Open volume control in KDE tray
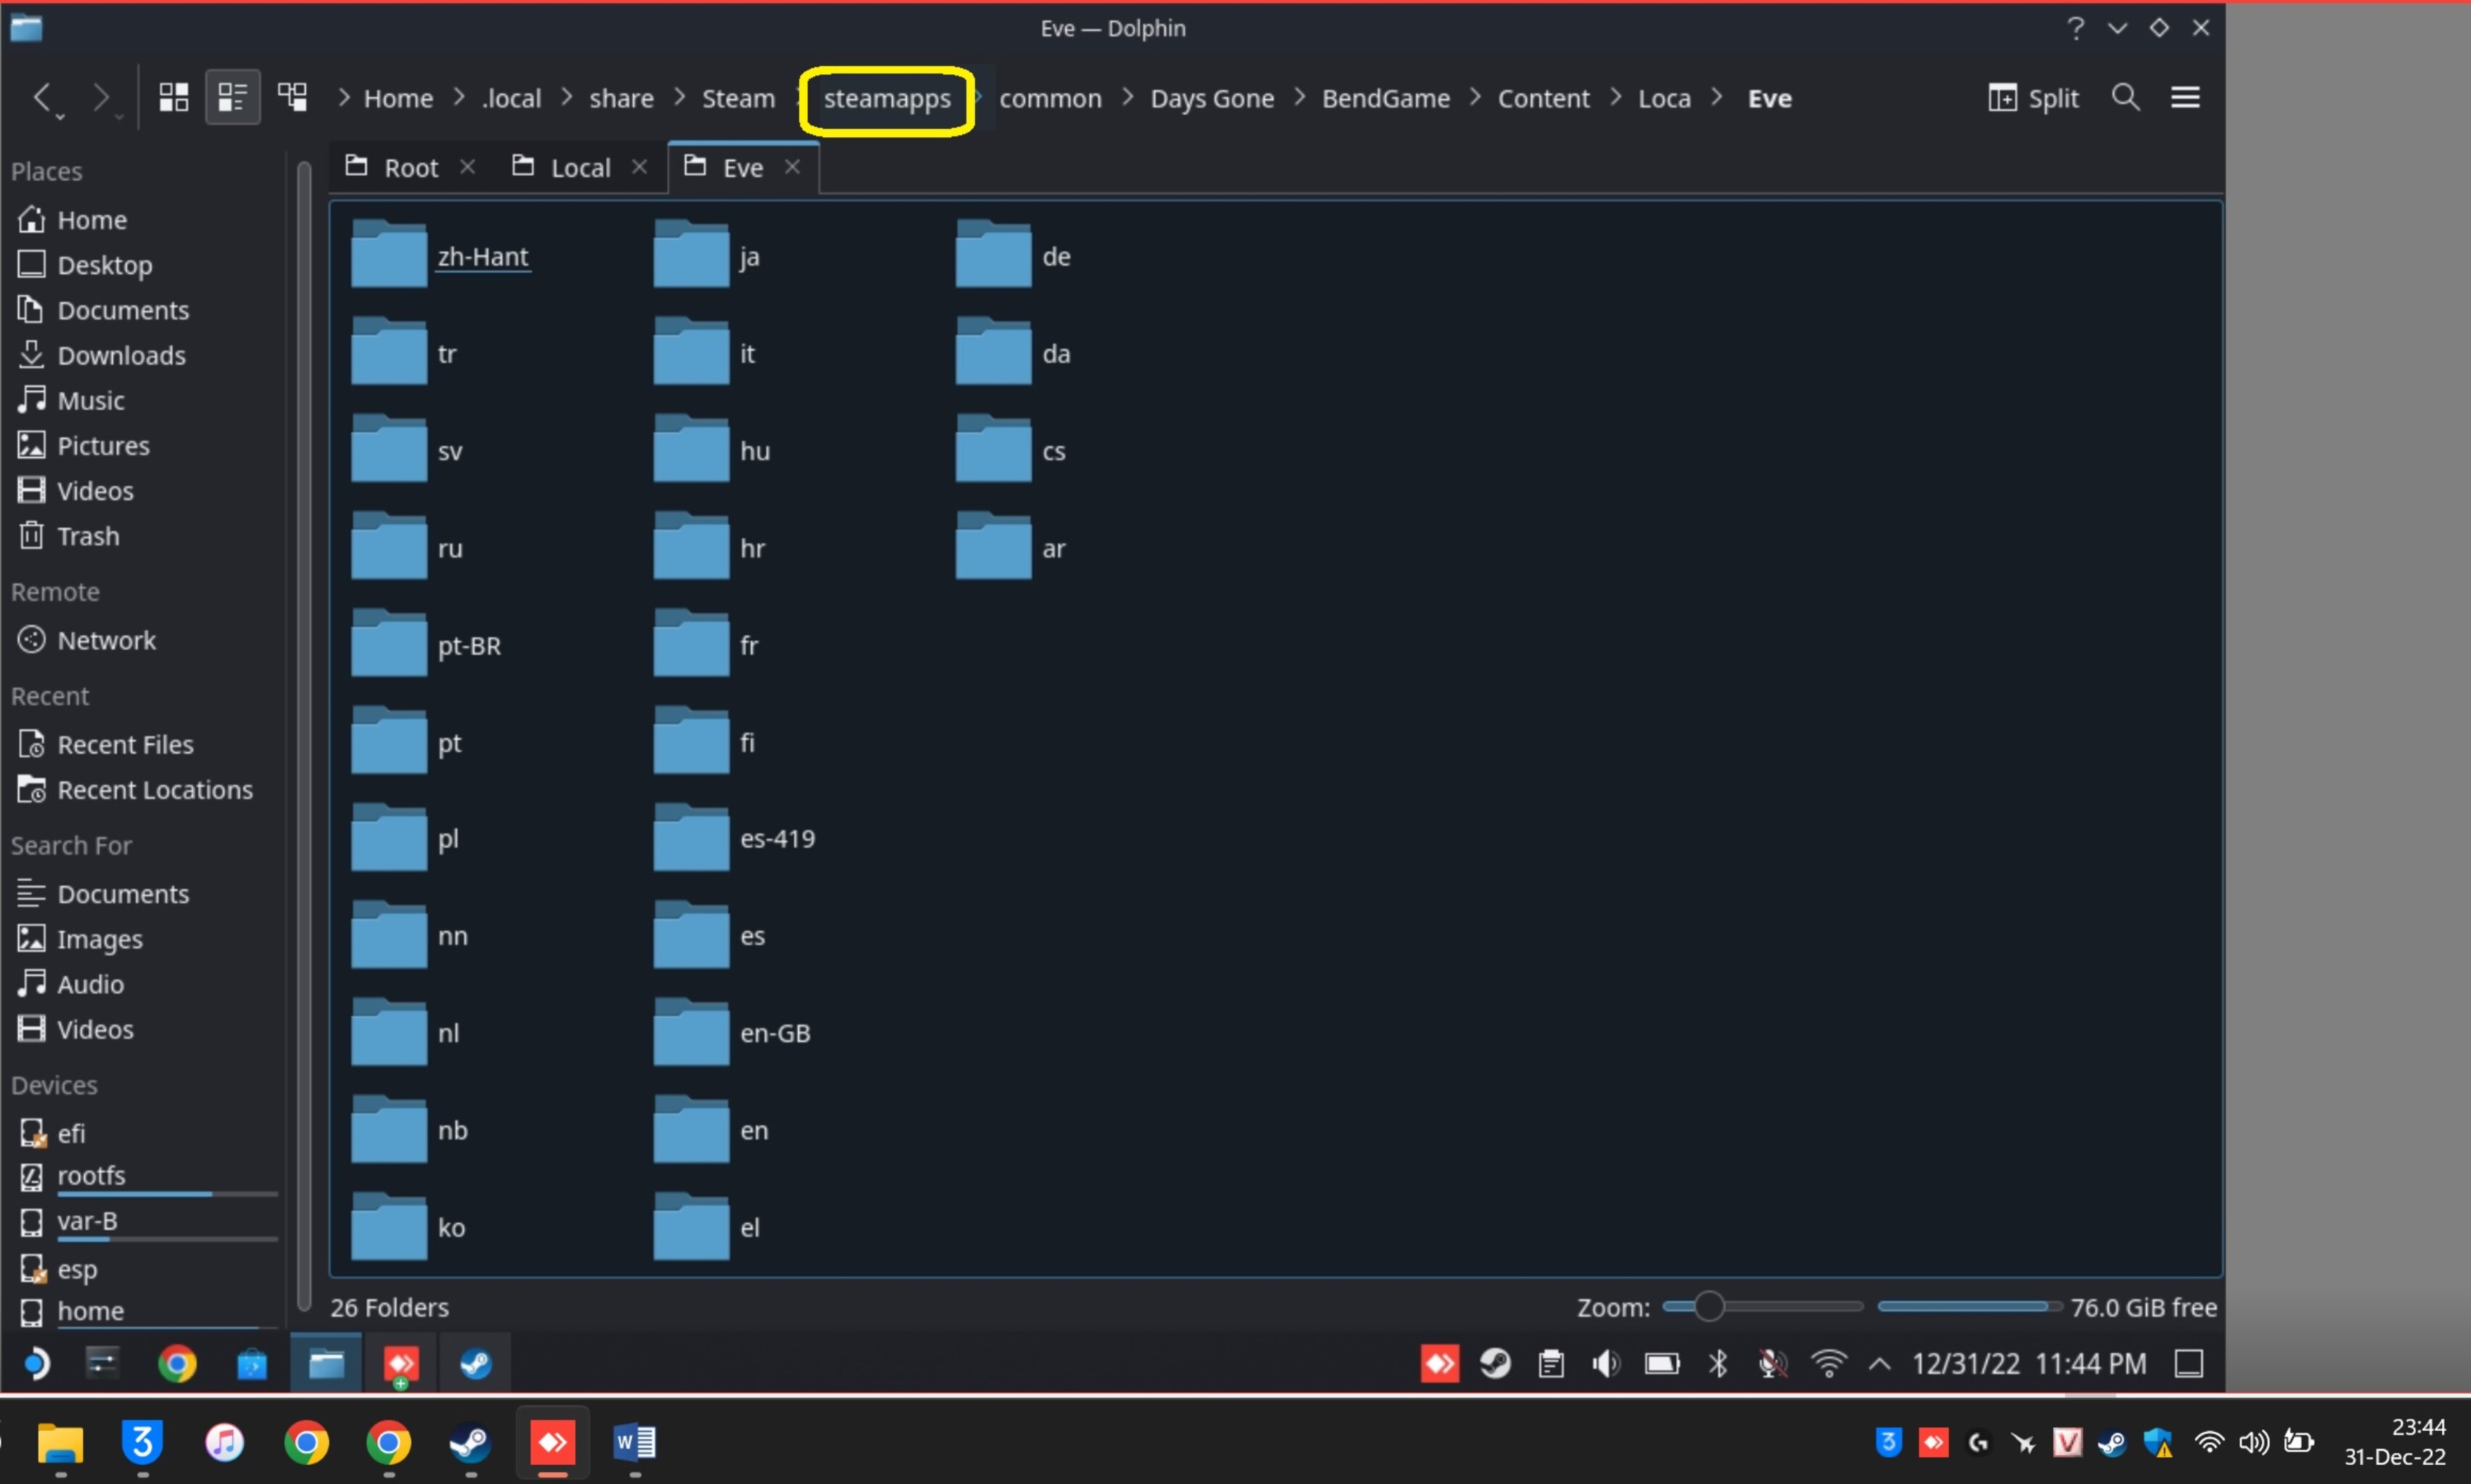 tap(1605, 1363)
